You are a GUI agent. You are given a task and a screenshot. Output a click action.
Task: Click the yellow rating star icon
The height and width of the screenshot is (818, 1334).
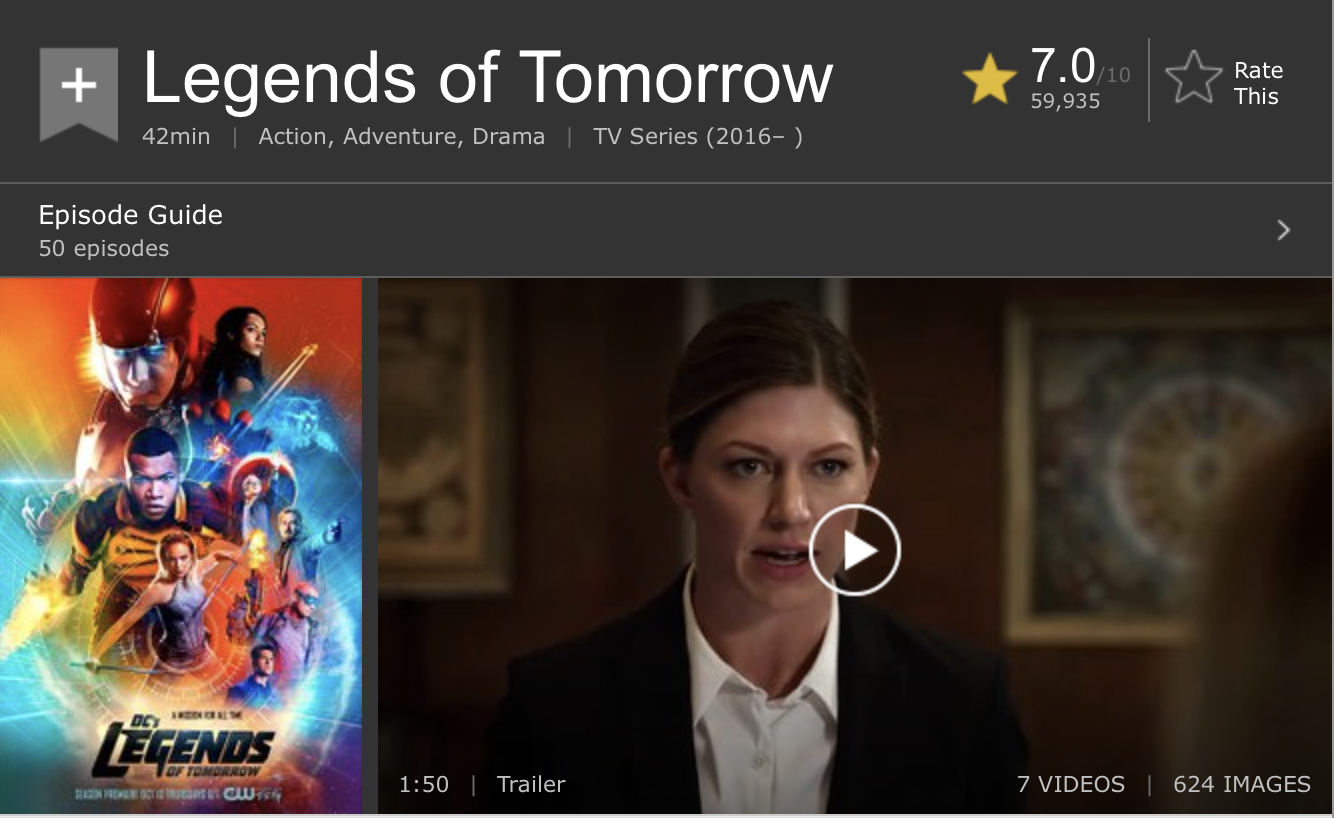coord(989,81)
